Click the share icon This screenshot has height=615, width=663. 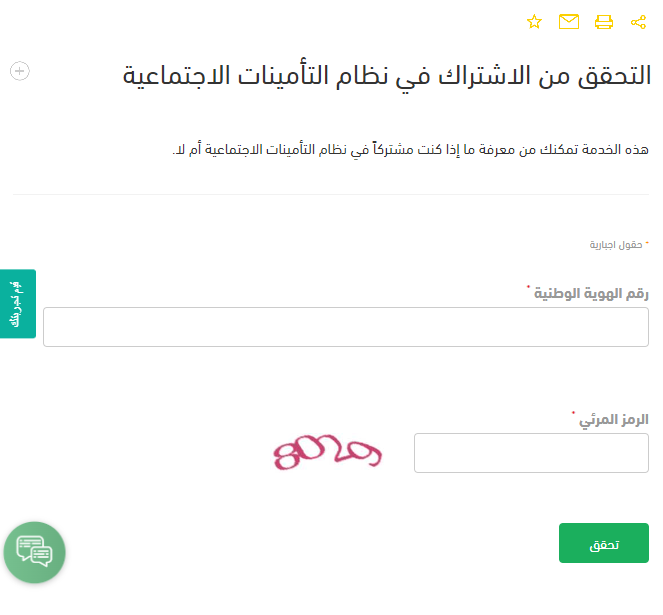pyautogui.click(x=639, y=22)
